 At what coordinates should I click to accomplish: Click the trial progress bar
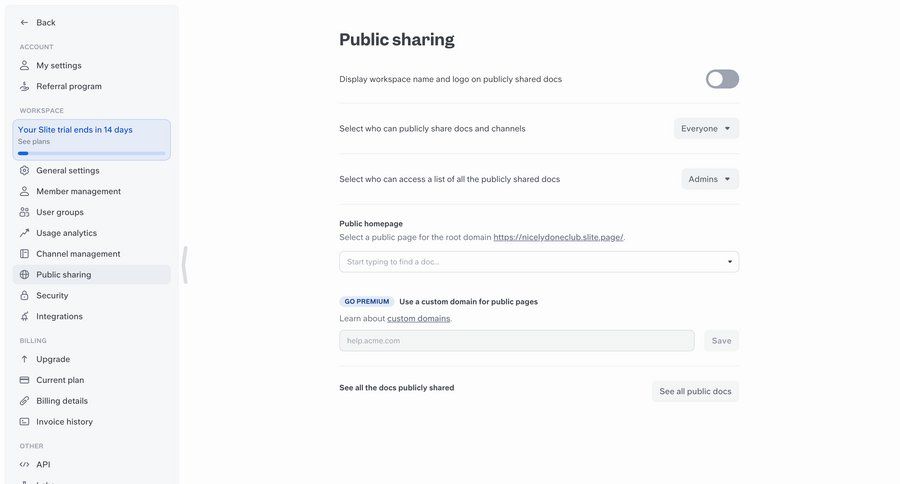(91, 153)
